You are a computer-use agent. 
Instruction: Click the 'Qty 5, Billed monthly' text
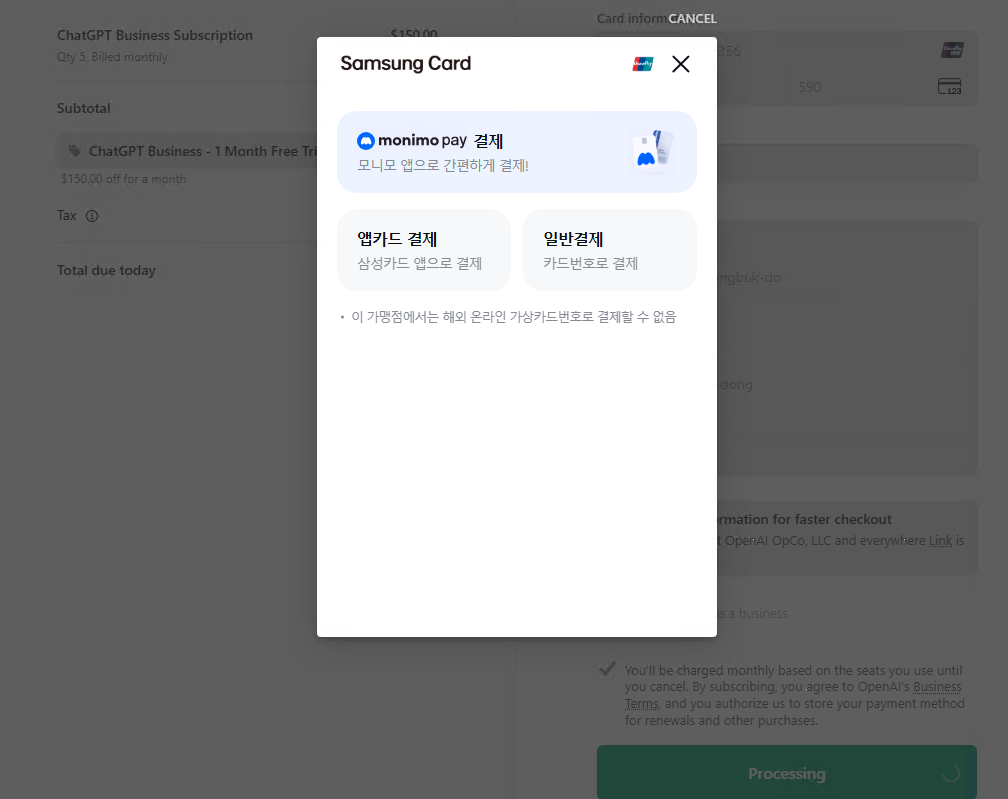112,57
